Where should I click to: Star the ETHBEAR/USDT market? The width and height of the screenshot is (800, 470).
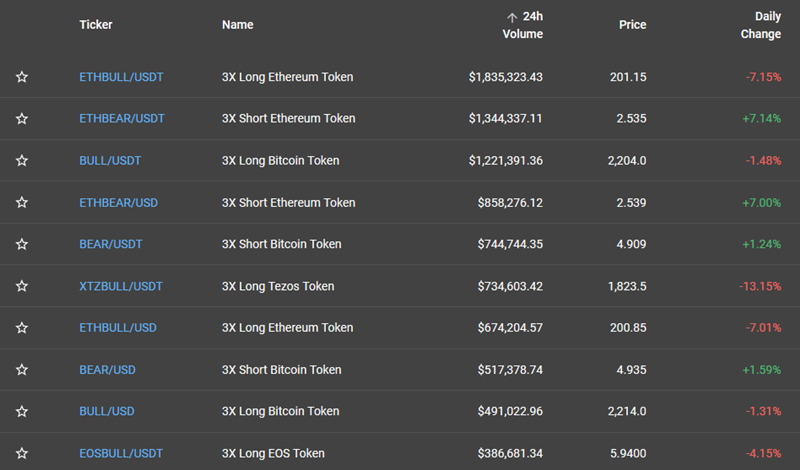21,119
